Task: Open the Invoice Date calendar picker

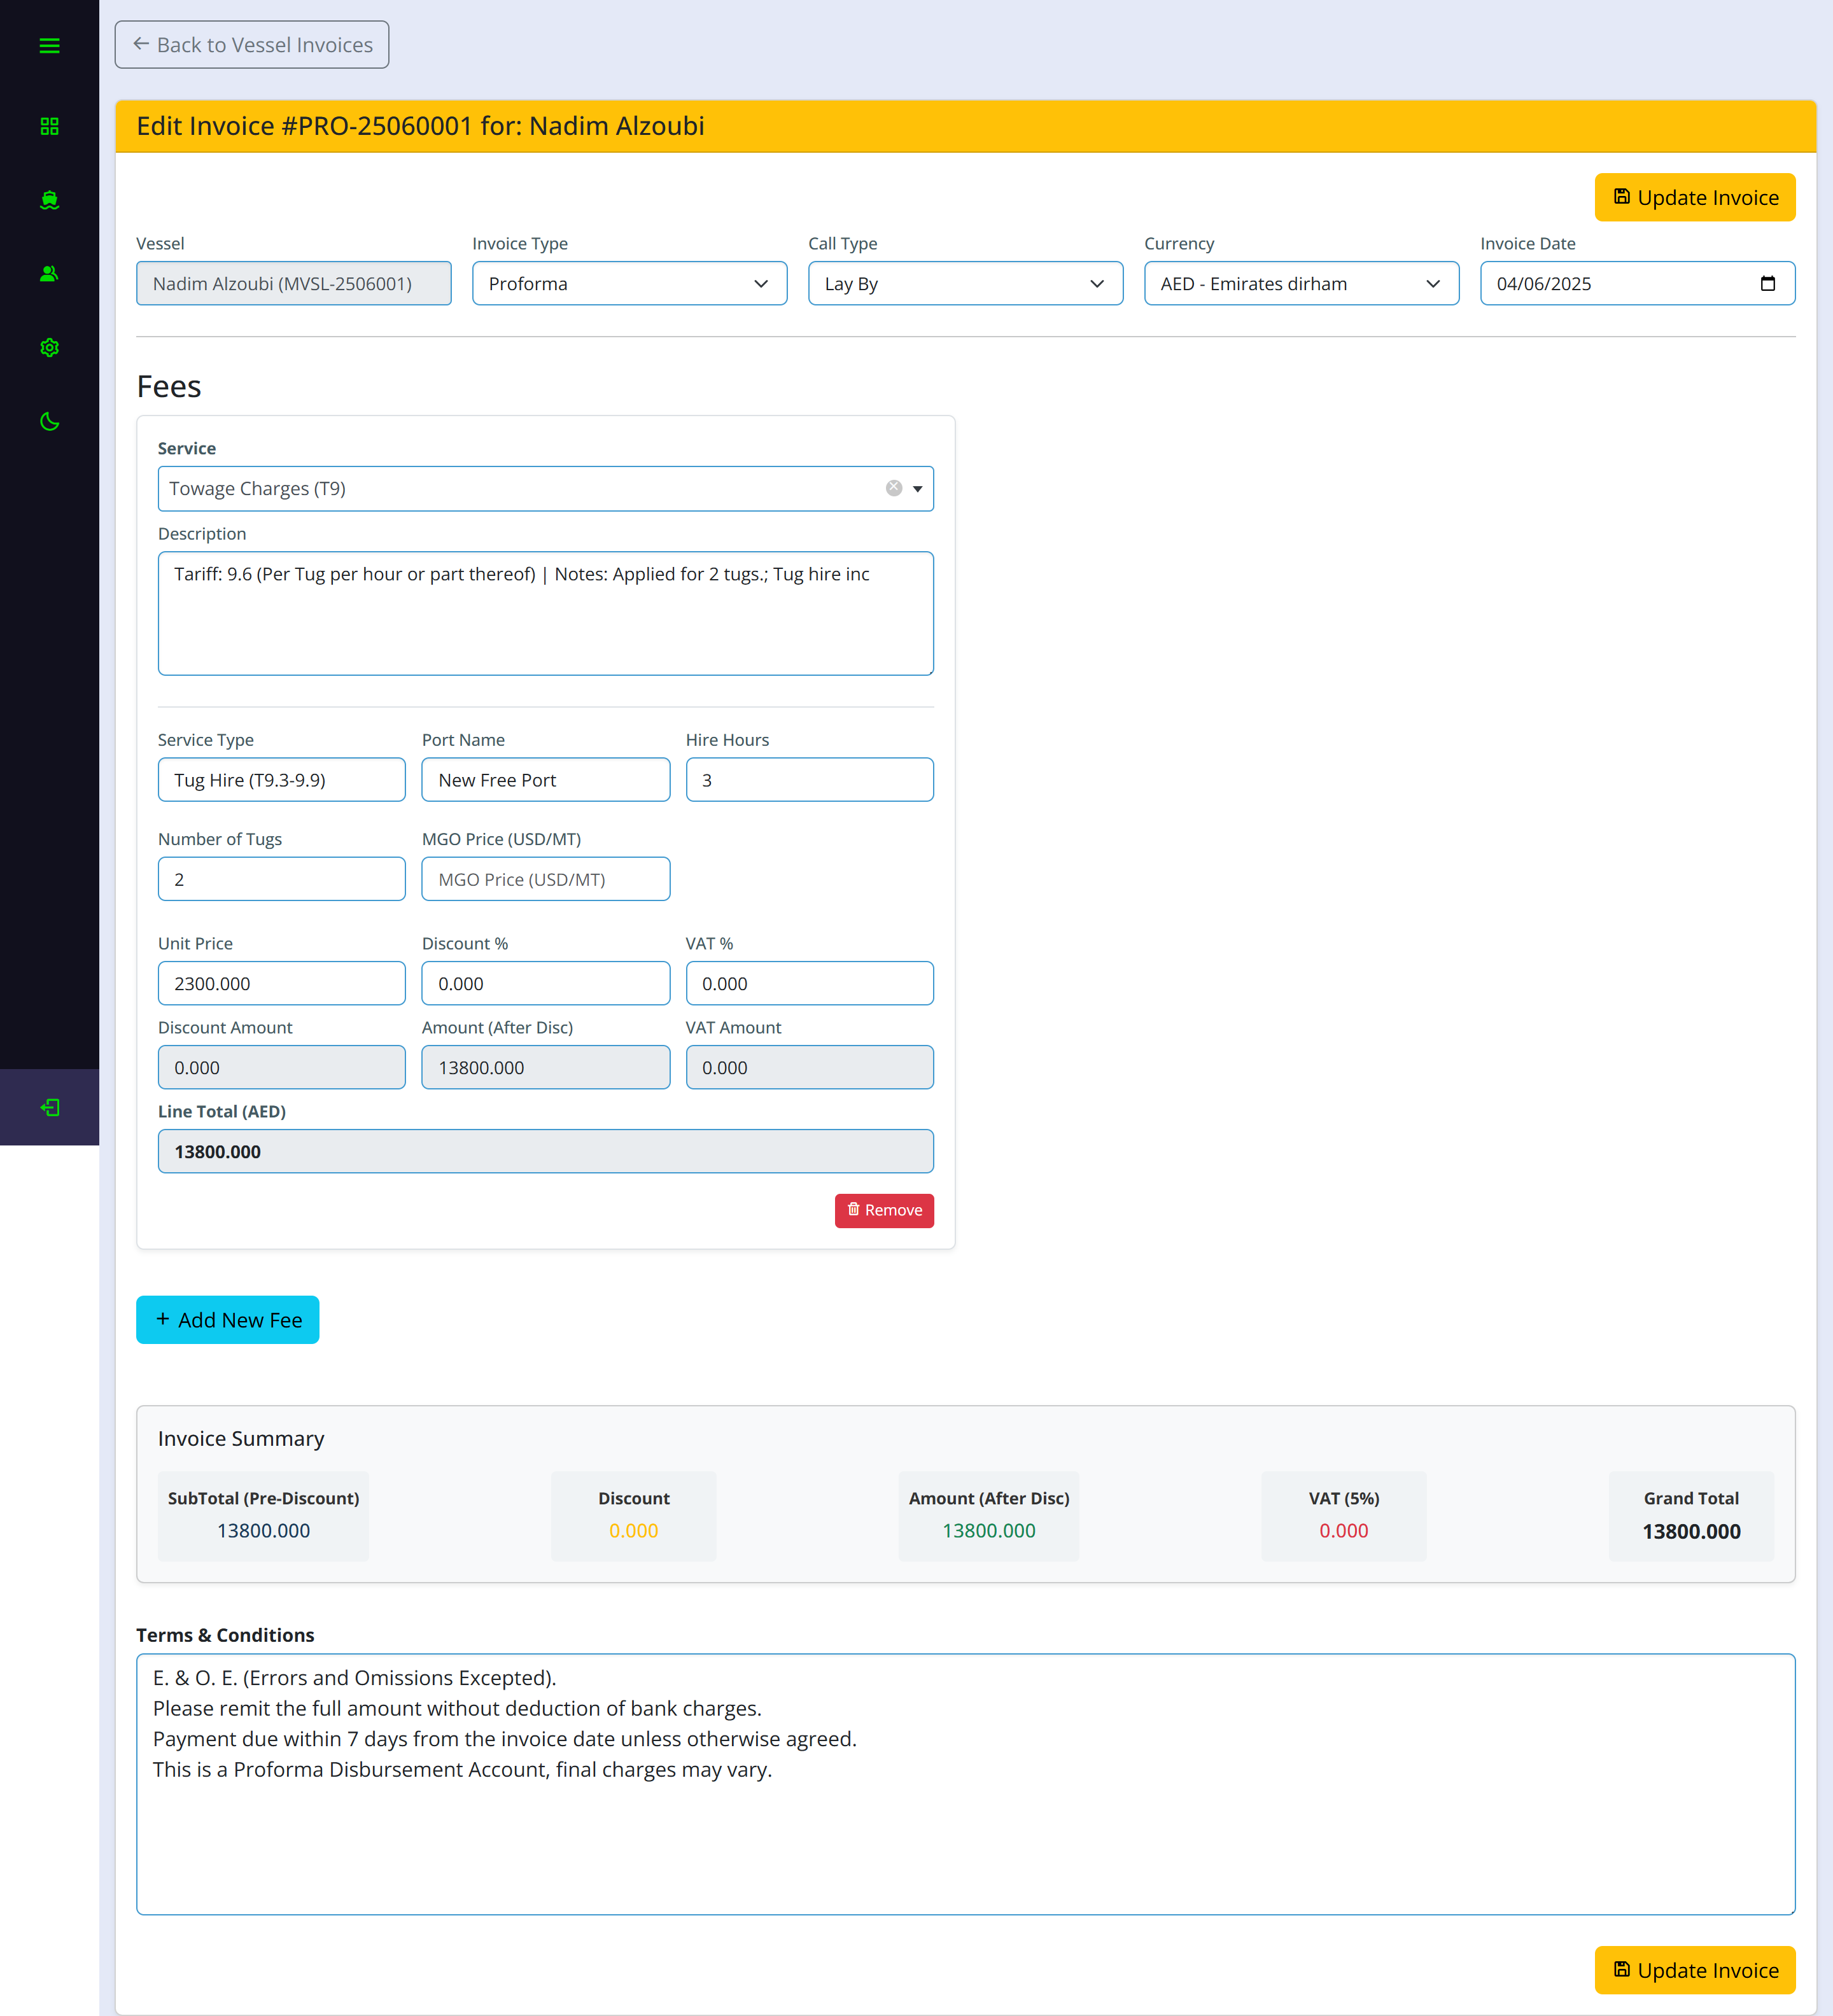Action: pos(1767,284)
